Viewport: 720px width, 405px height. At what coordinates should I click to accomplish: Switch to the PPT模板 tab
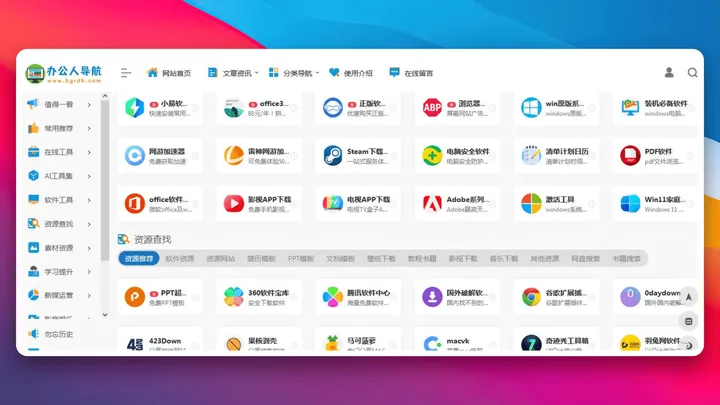[x=301, y=259]
